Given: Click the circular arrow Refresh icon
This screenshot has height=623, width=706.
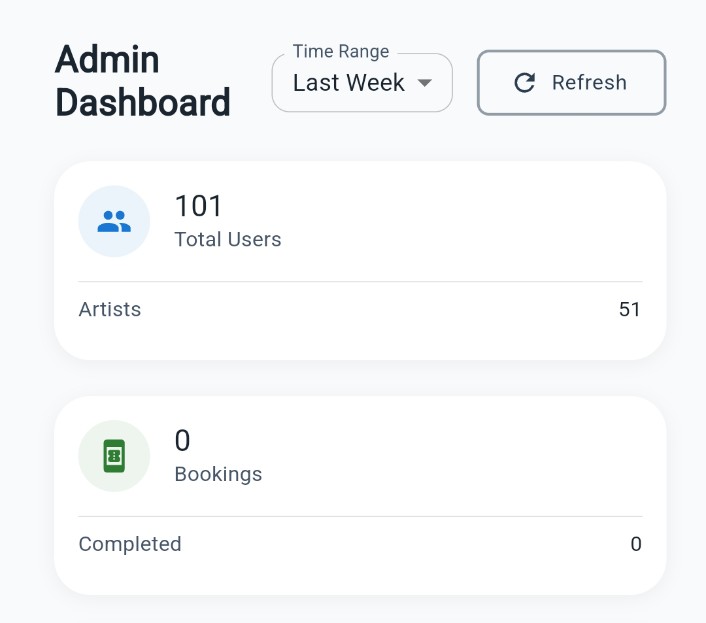Looking at the screenshot, I should (524, 83).
